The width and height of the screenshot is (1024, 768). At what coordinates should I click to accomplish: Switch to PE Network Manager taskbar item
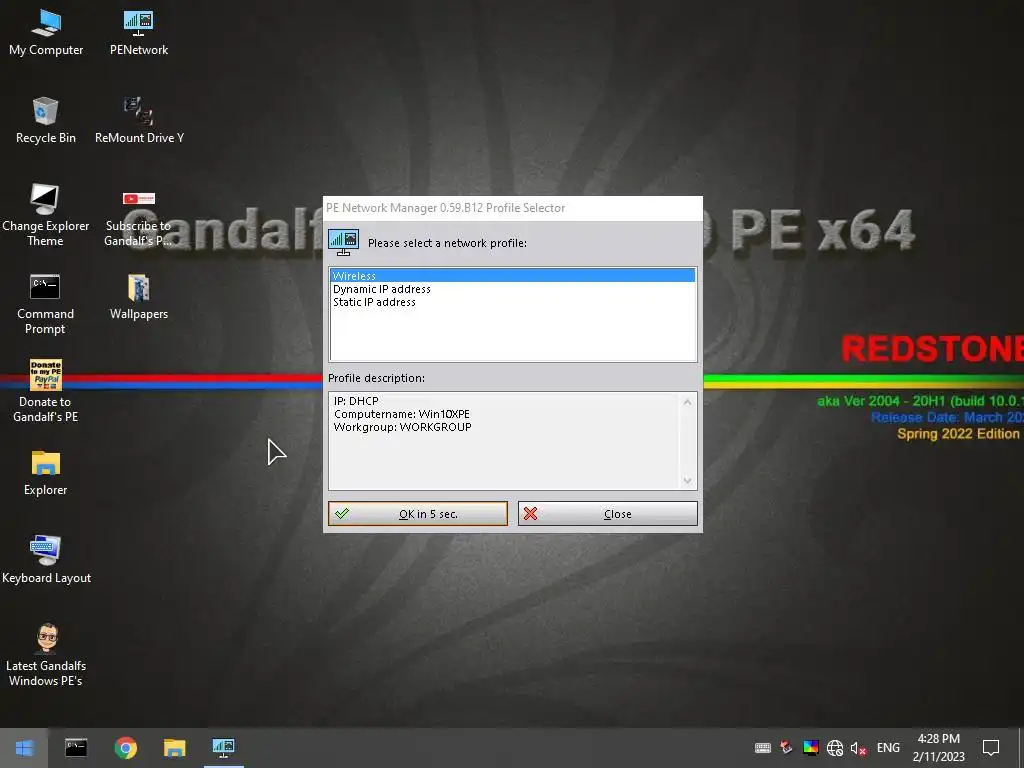[223, 748]
